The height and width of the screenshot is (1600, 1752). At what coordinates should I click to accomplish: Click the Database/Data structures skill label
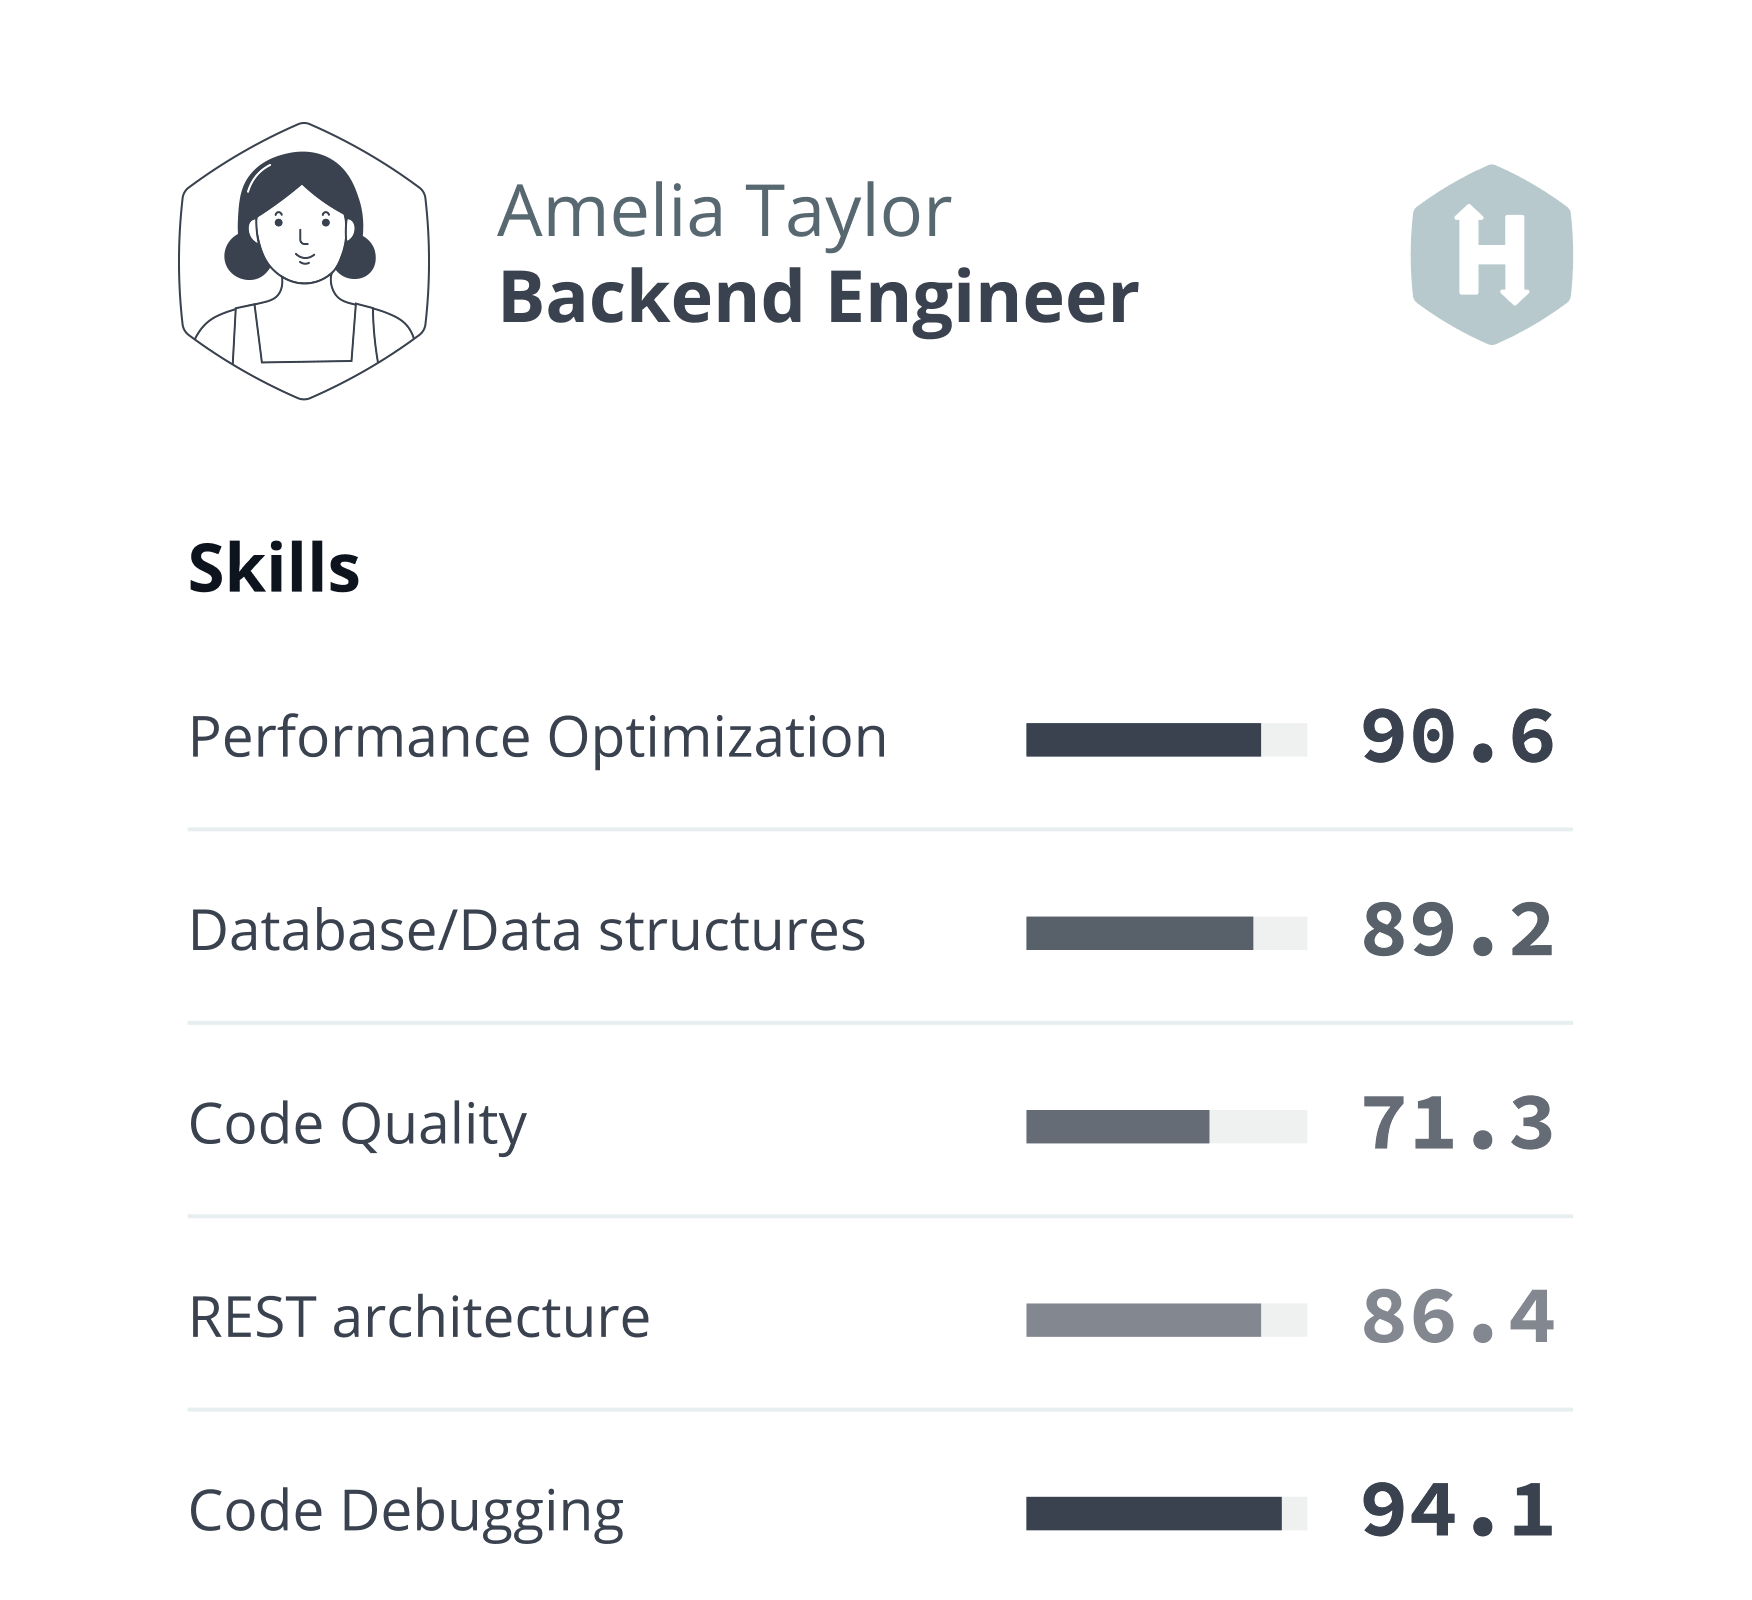click(526, 931)
